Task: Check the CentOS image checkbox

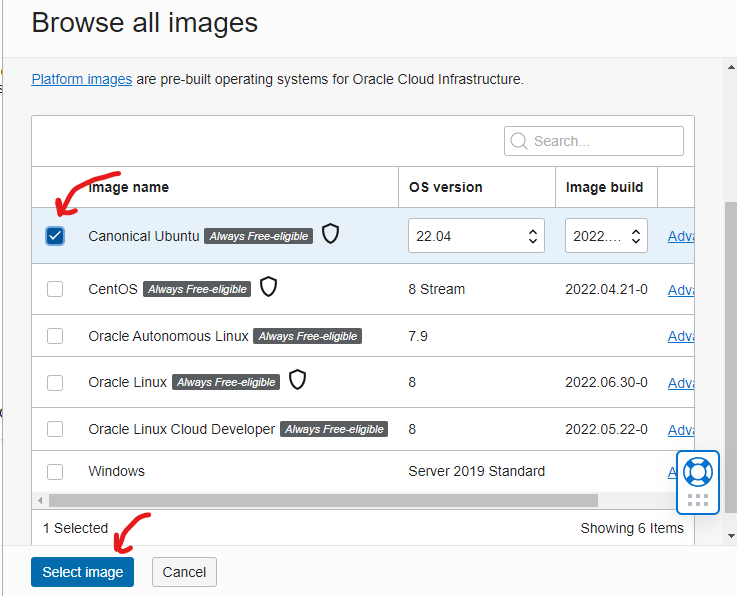Action: click(x=55, y=289)
